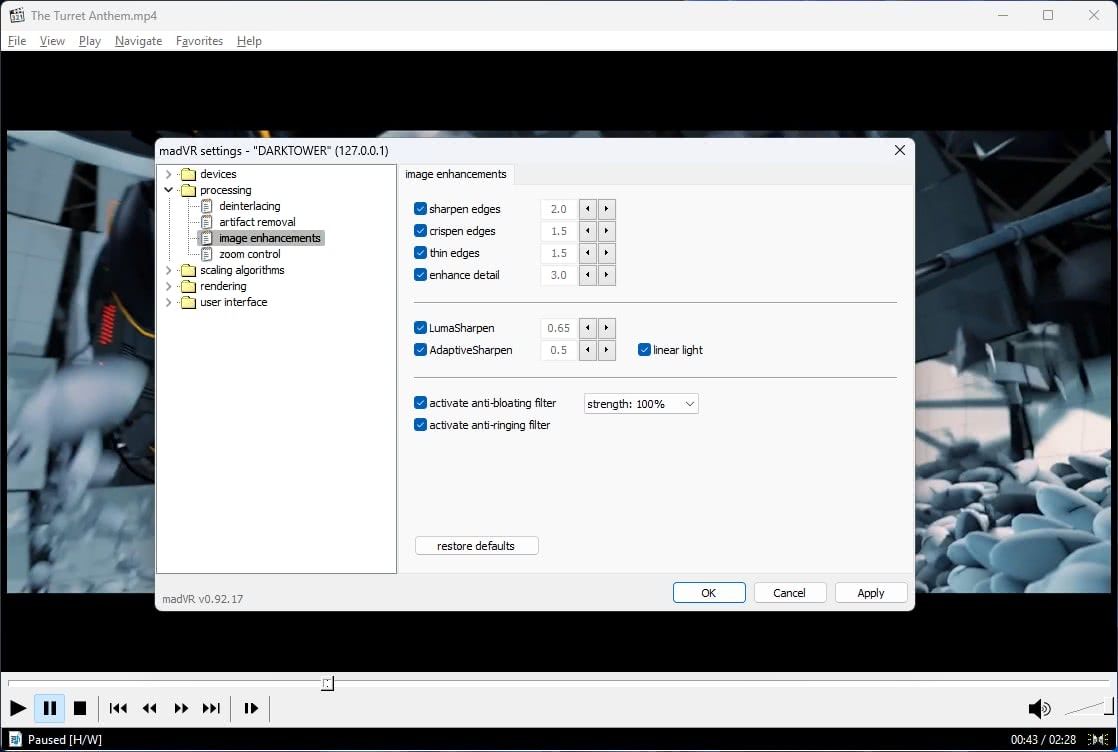Click the rewind (decrease speed) icon
The width and height of the screenshot is (1118, 752).
(x=149, y=708)
